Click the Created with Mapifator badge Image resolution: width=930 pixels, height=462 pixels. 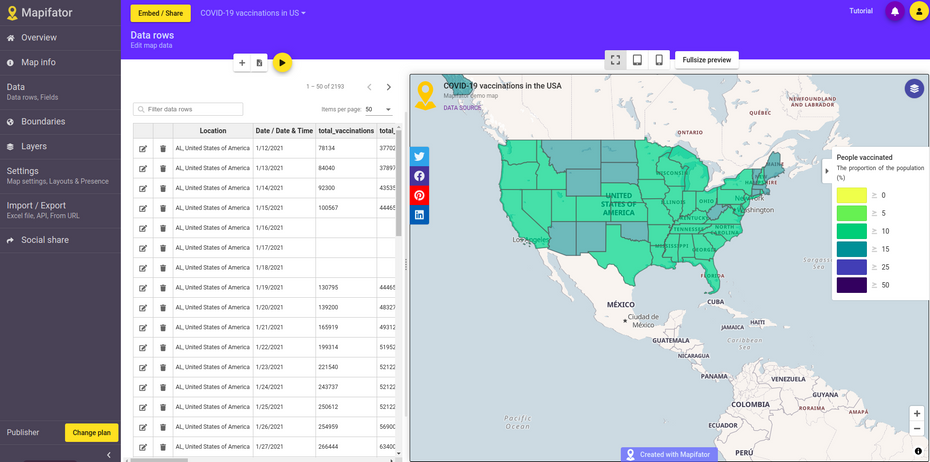pos(670,455)
